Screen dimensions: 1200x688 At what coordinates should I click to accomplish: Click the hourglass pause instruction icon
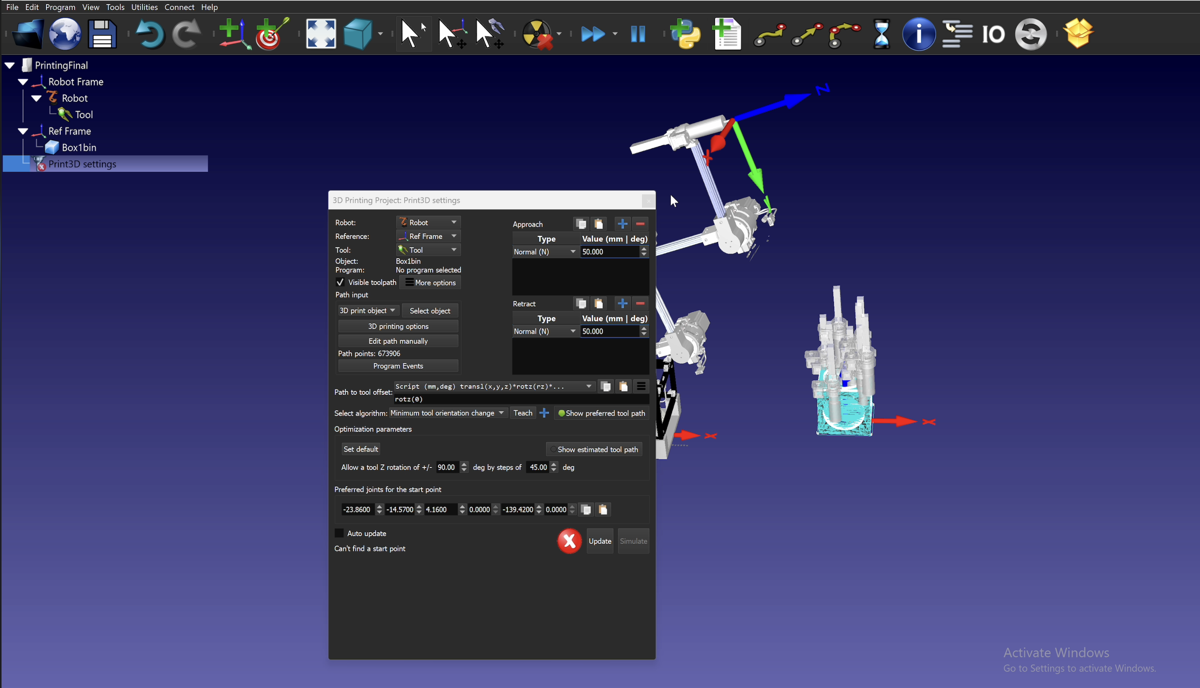881,35
